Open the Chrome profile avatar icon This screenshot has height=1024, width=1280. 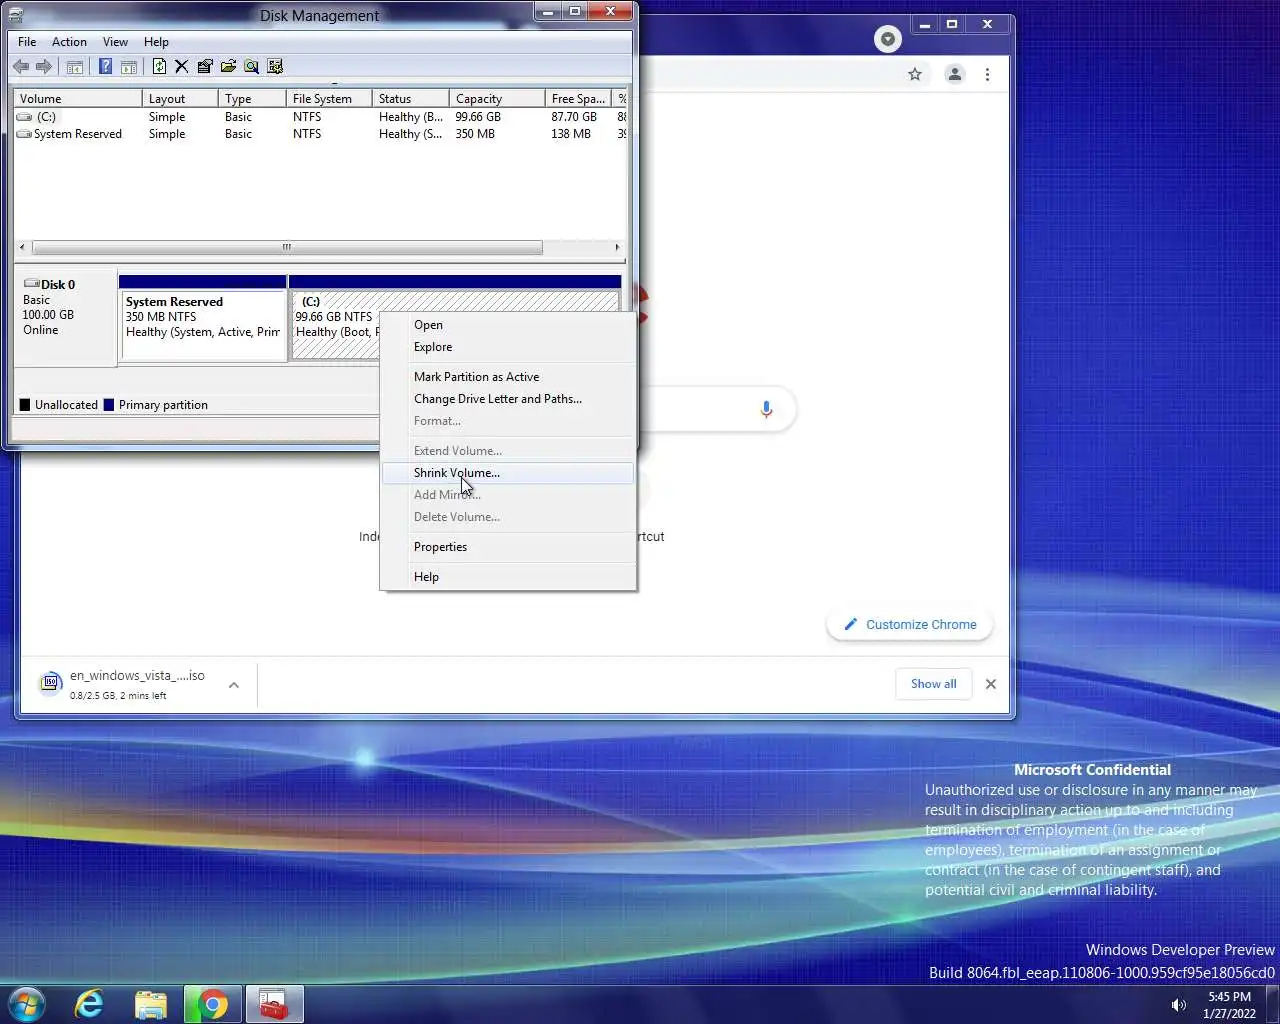[954, 74]
